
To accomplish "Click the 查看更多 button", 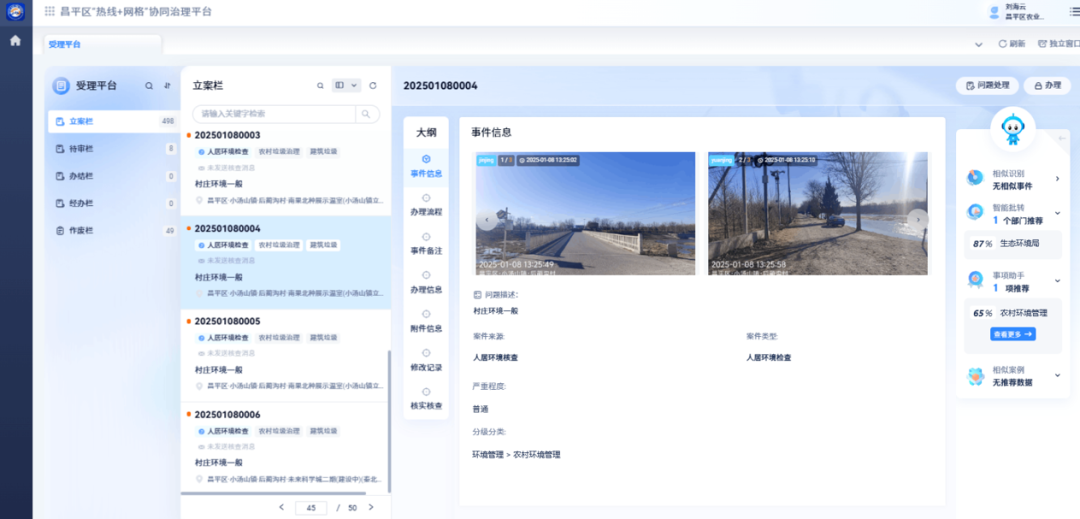I will tap(1012, 334).
